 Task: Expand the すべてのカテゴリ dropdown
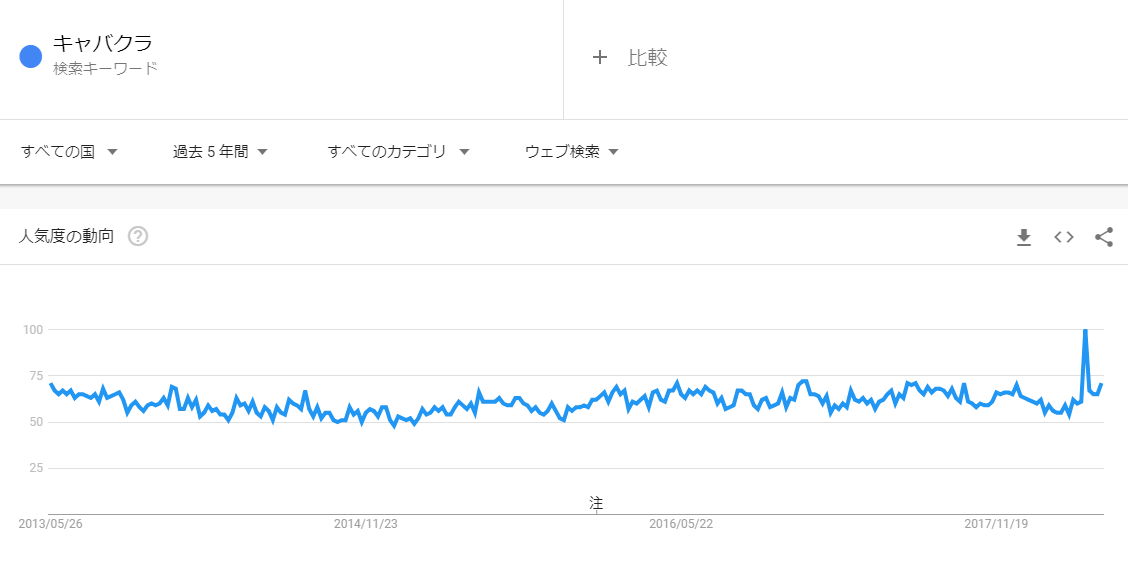399,152
